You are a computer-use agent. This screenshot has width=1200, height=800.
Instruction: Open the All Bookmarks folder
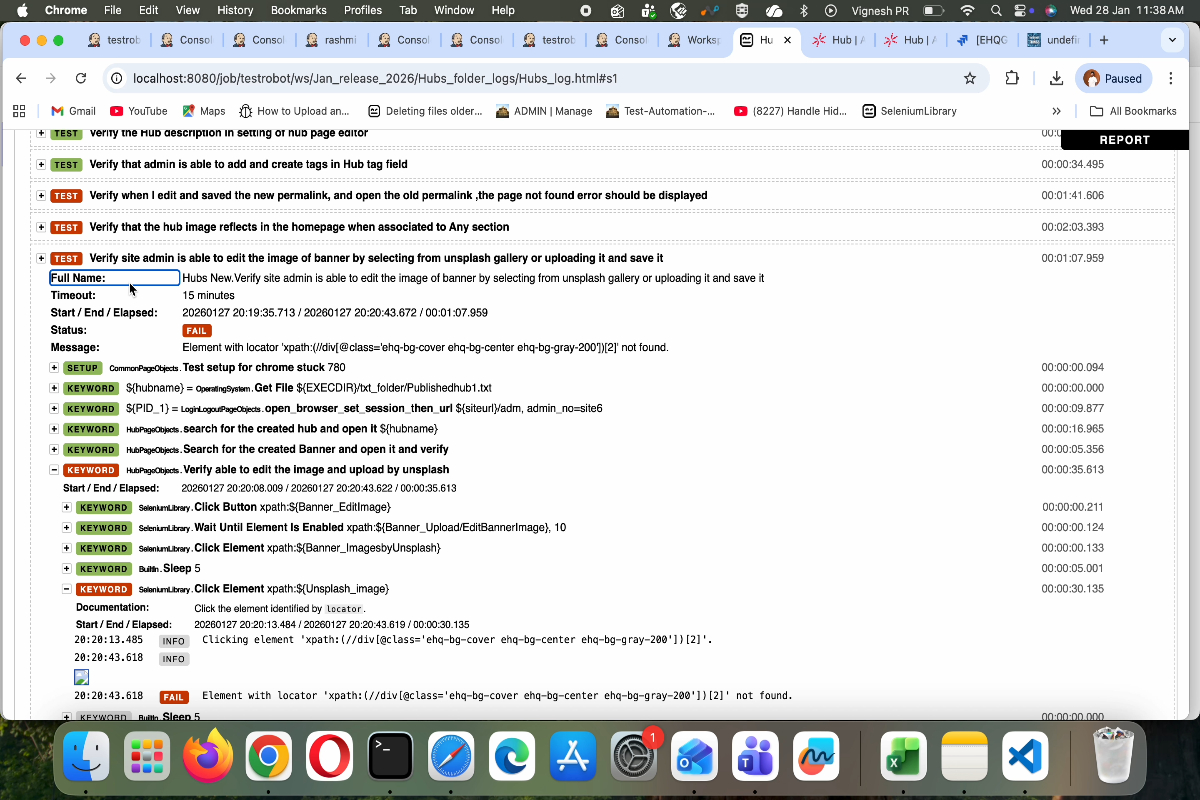(1133, 111)
